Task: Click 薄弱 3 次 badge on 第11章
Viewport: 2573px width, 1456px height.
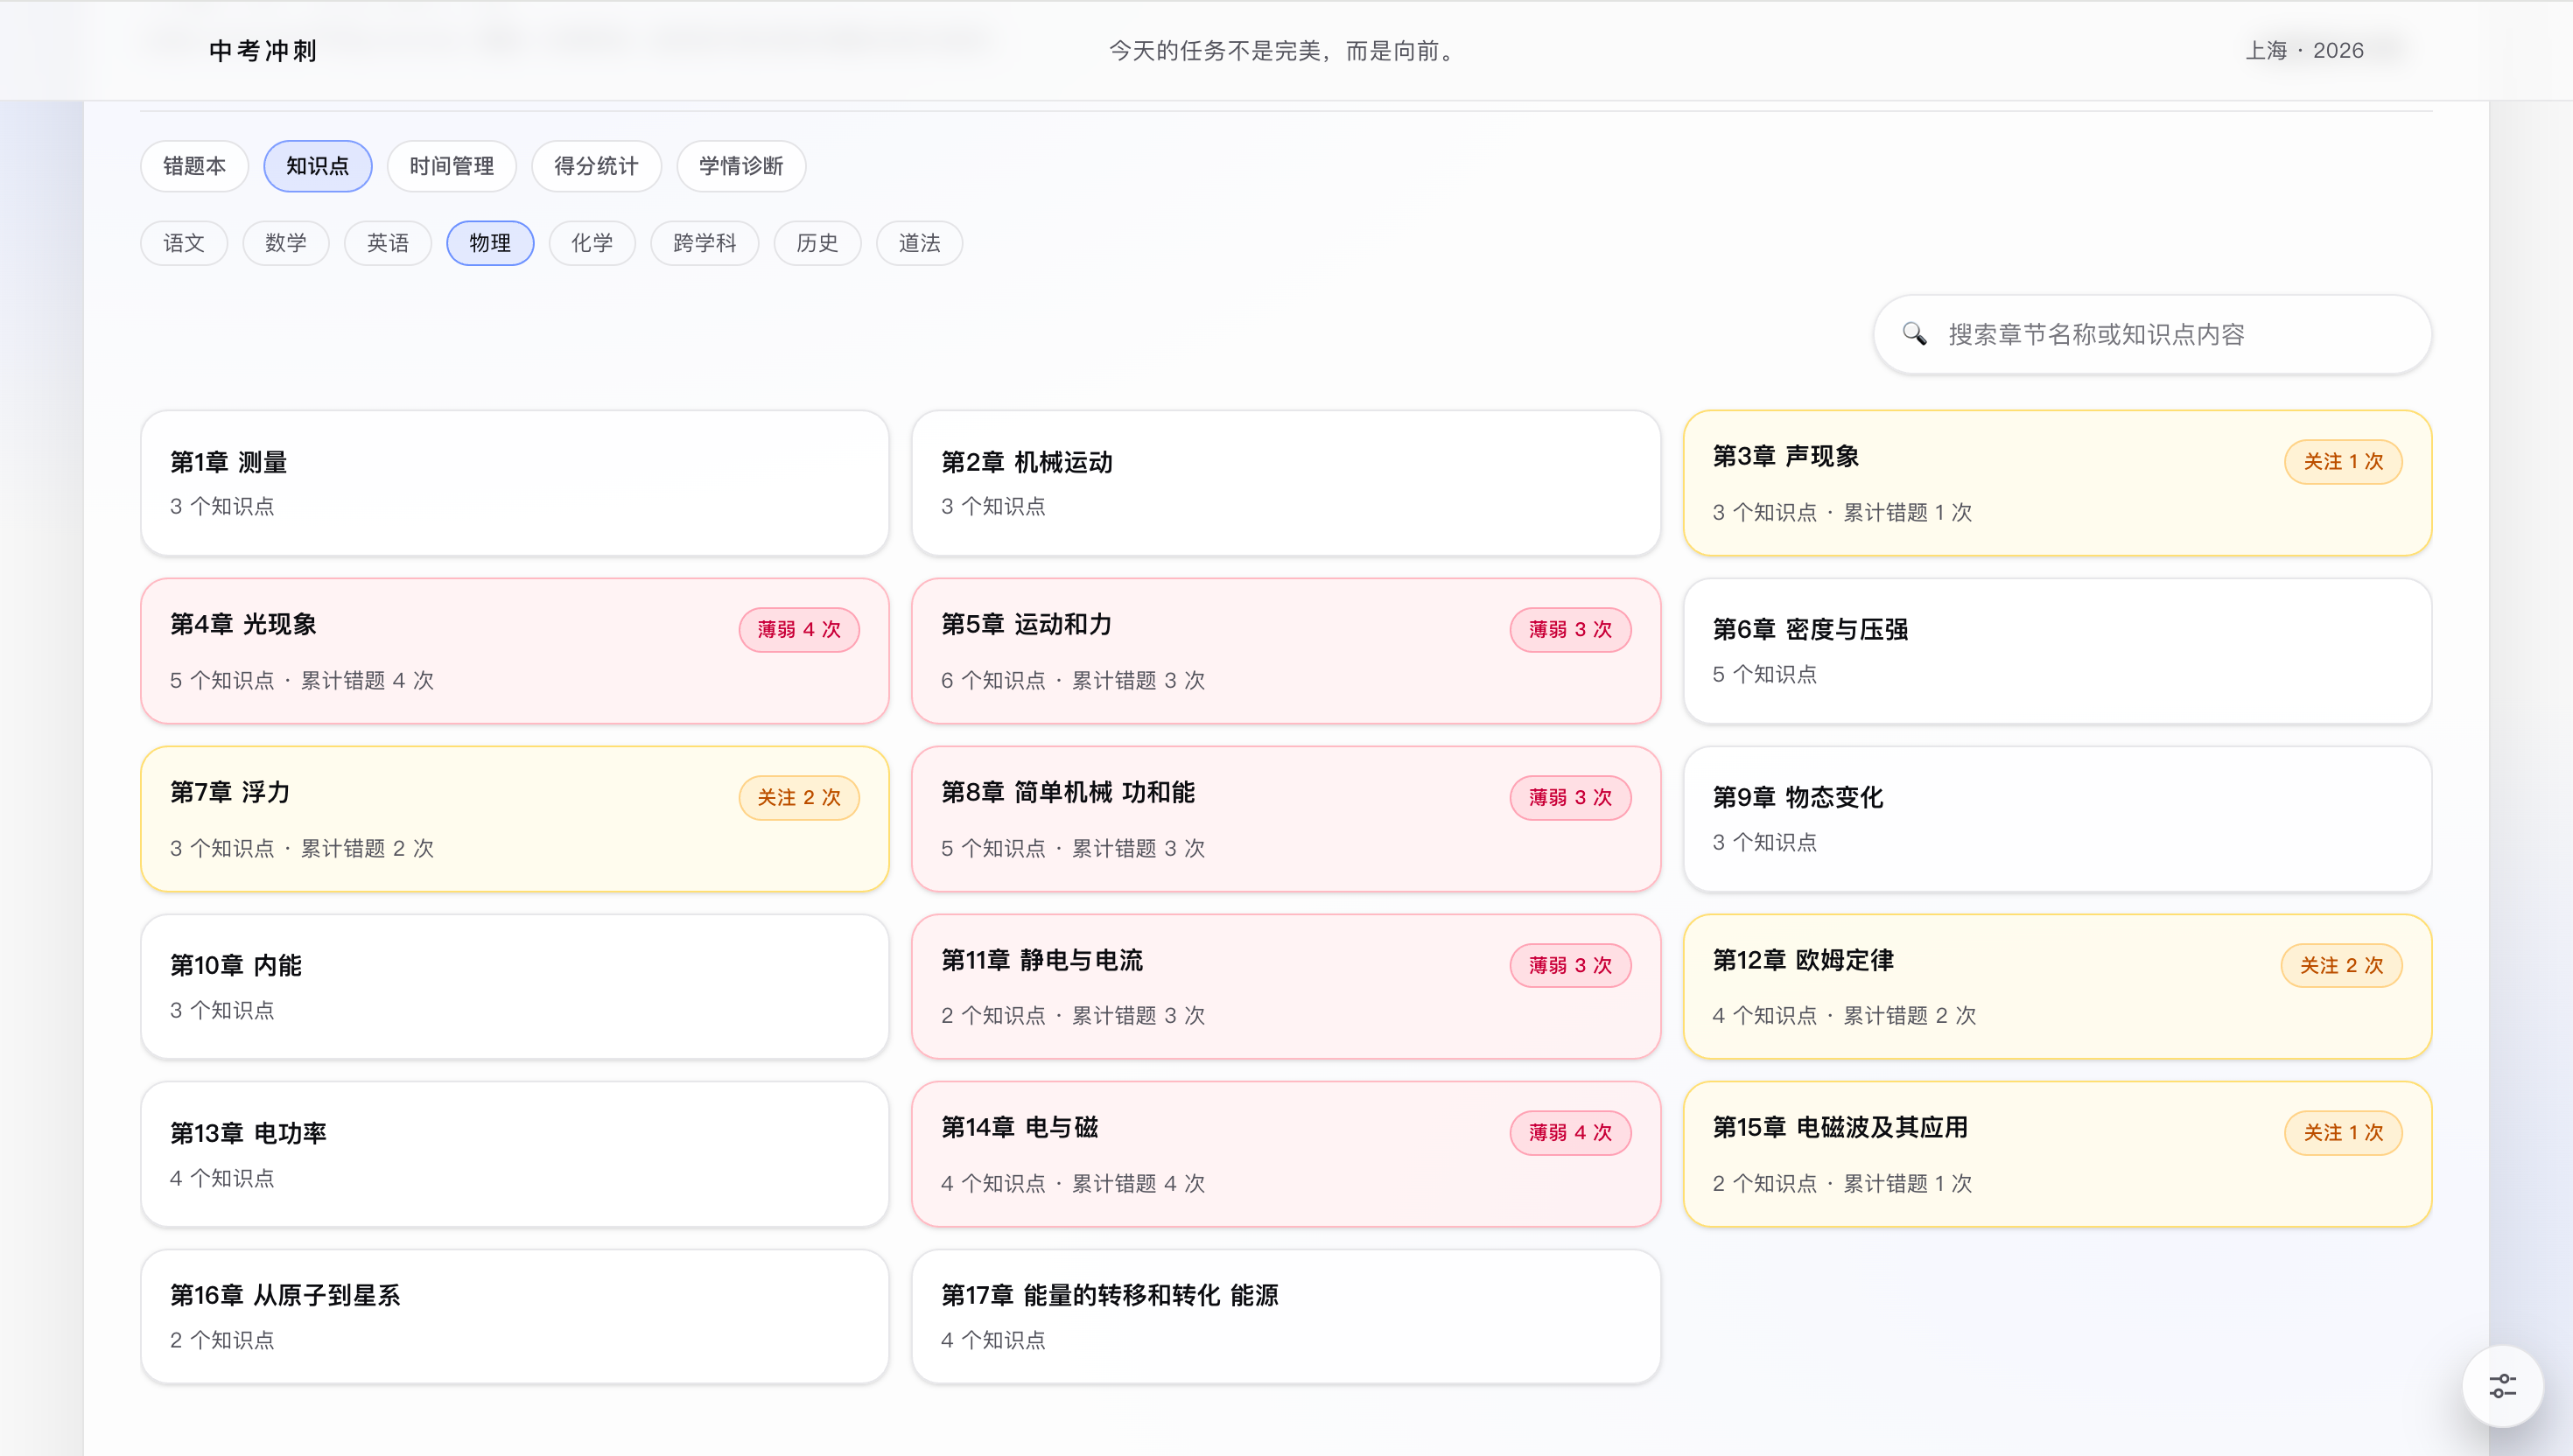Action: coord(1570,966)
